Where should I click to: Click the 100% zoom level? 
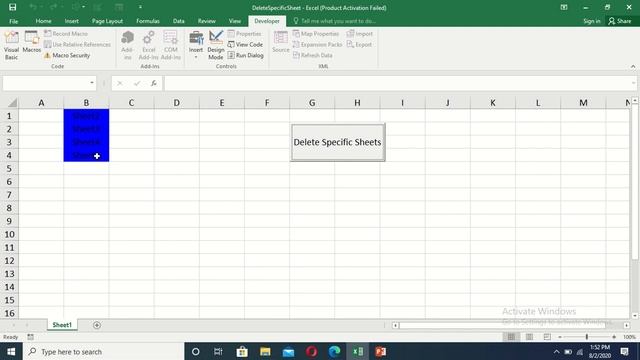click(x=629, y=337)
